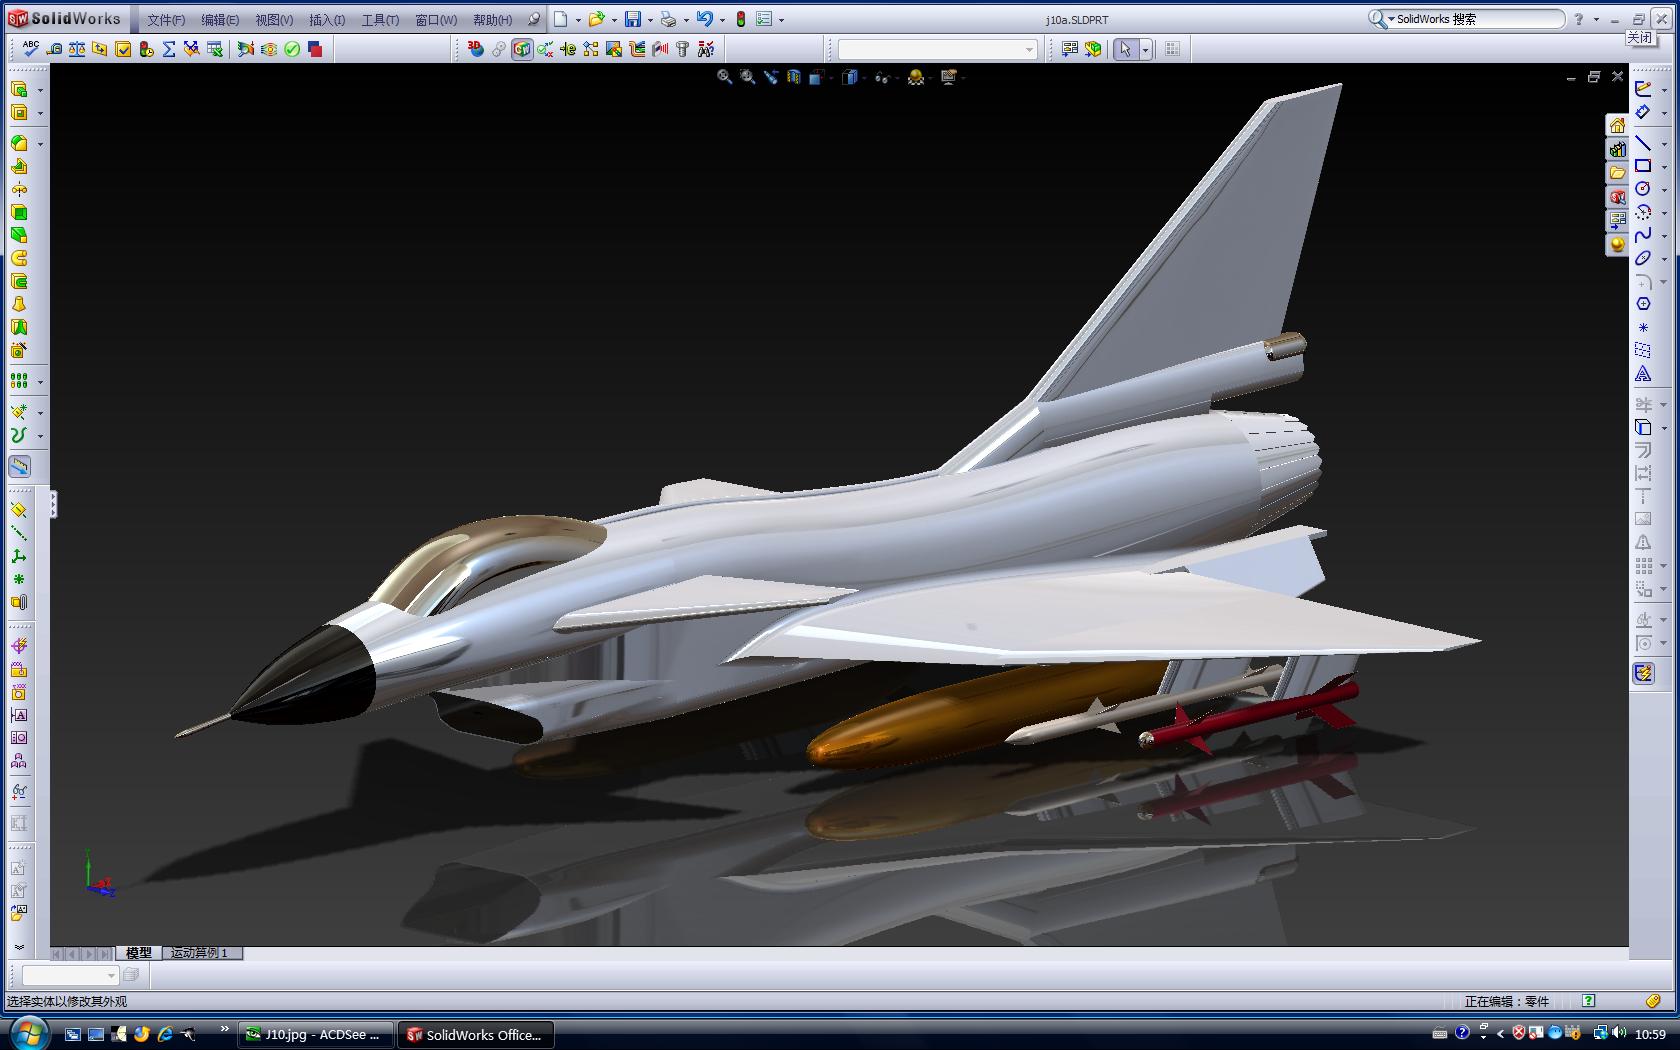This screenshot has height=1050, width=1680.
Task: Click the Point sketch tool
Action: pos(1643,328)
